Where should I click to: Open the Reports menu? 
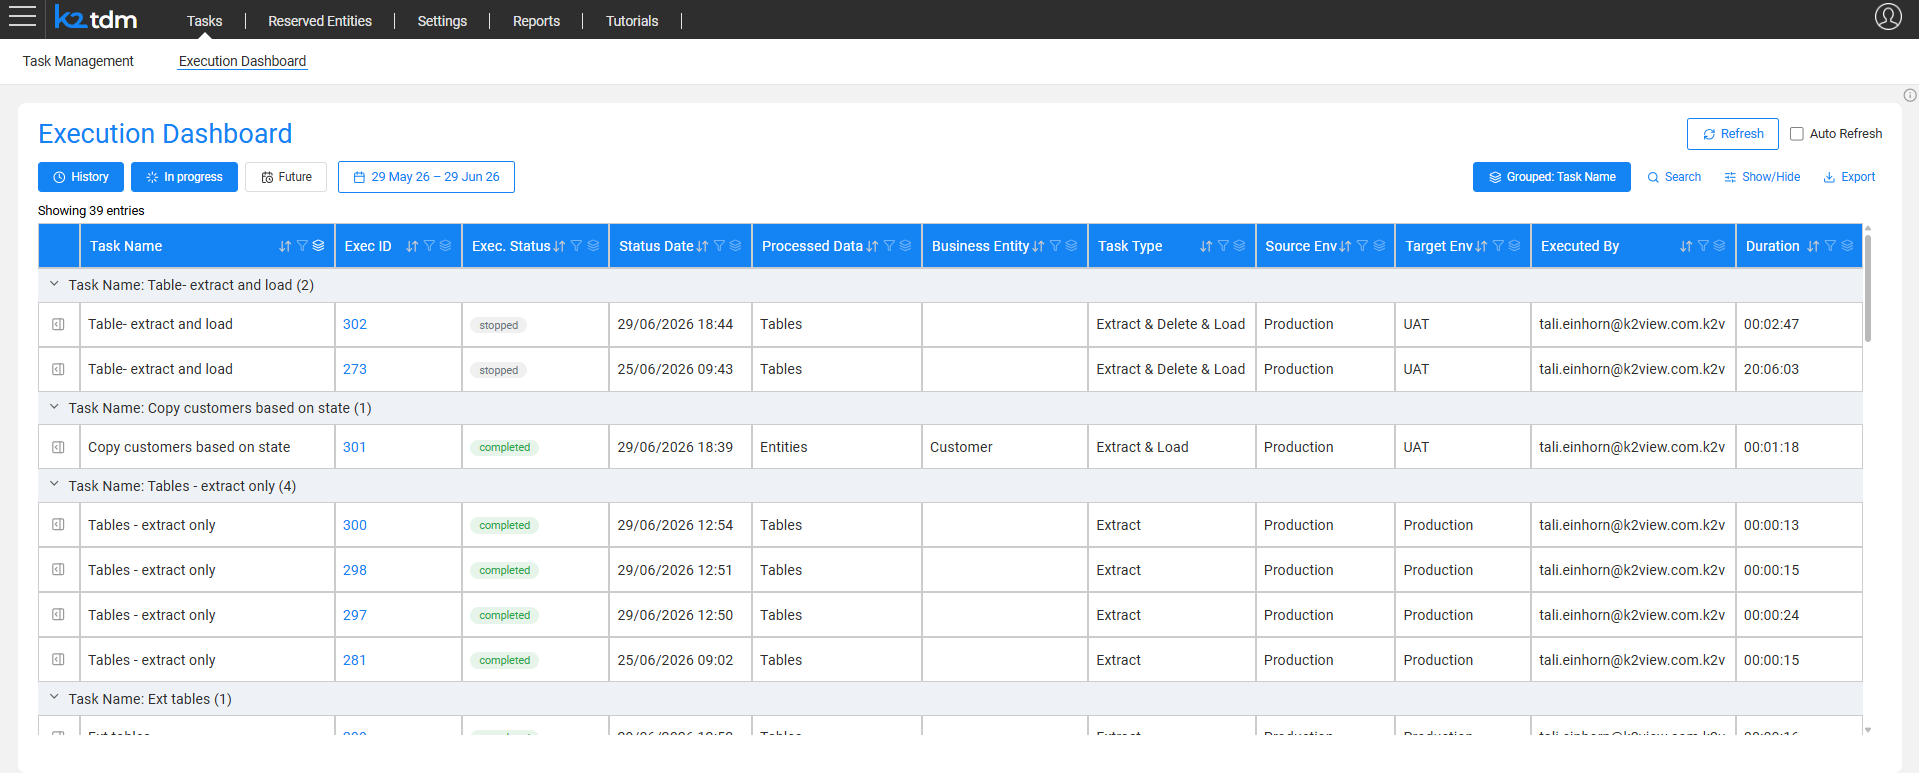point(536,21)
